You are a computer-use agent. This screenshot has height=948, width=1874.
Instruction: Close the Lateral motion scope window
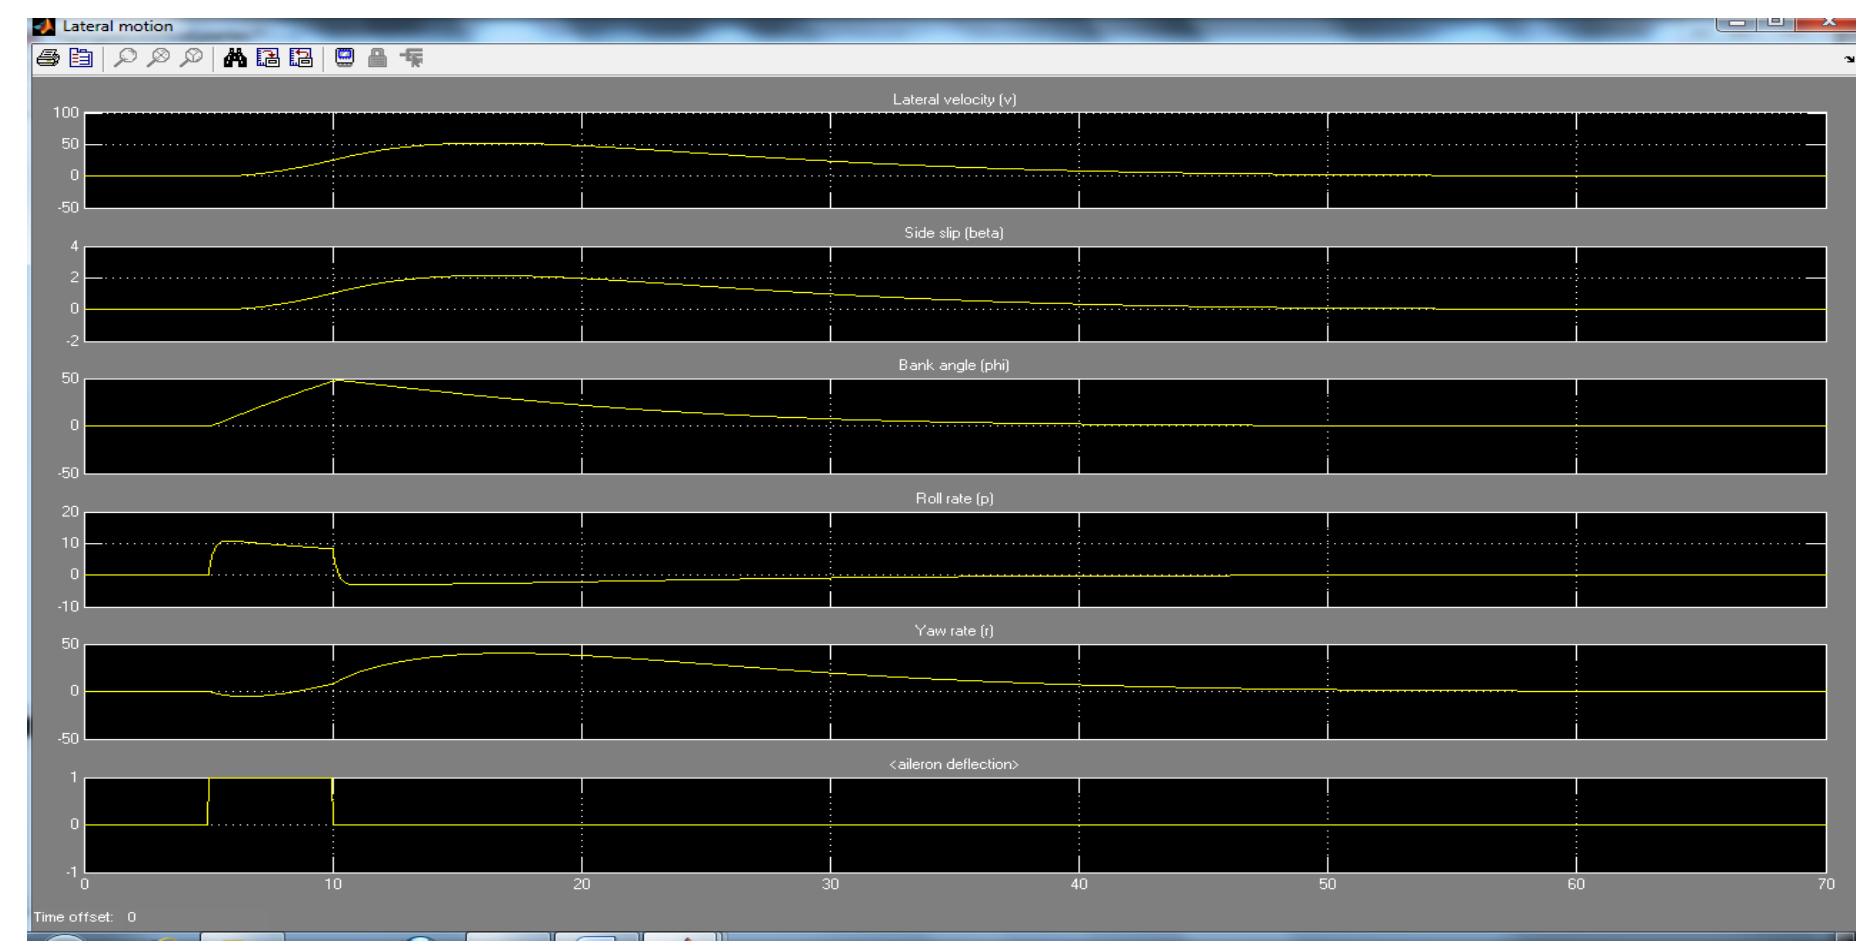click(x=1824, y=25)
